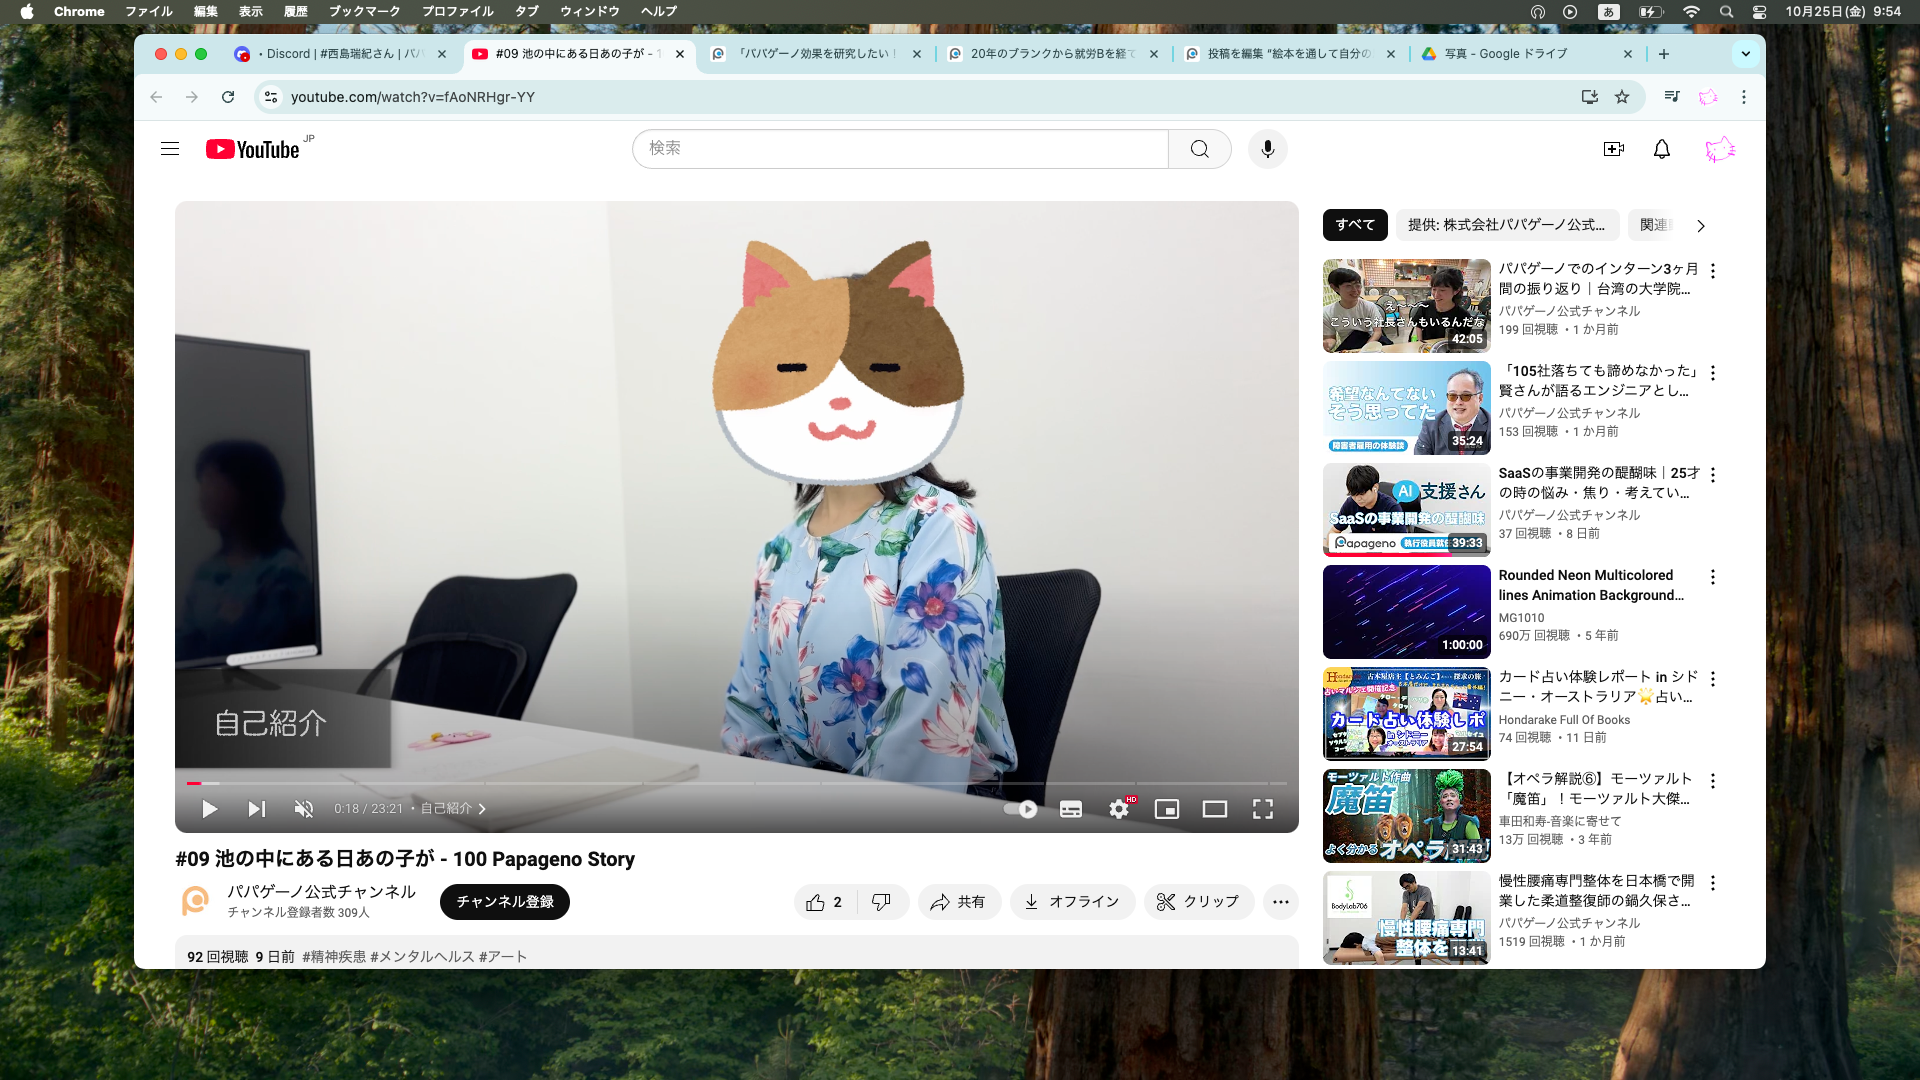Click the チャンネル登録 subscribe button

(x=505, y=902)
